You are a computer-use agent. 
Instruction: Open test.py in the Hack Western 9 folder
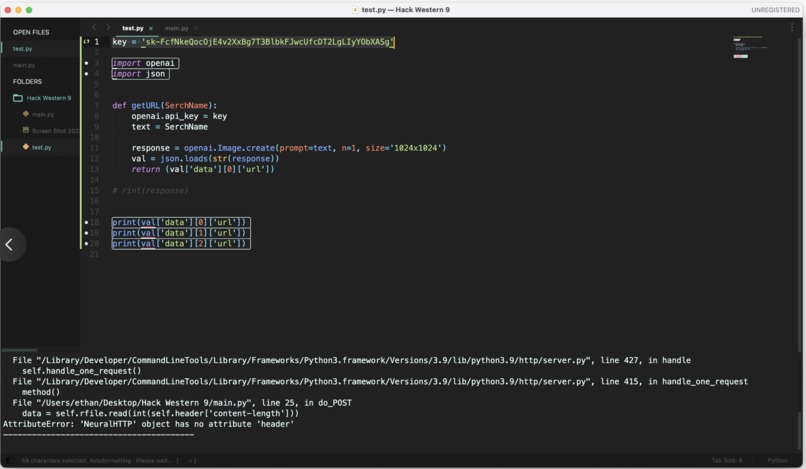42,147
